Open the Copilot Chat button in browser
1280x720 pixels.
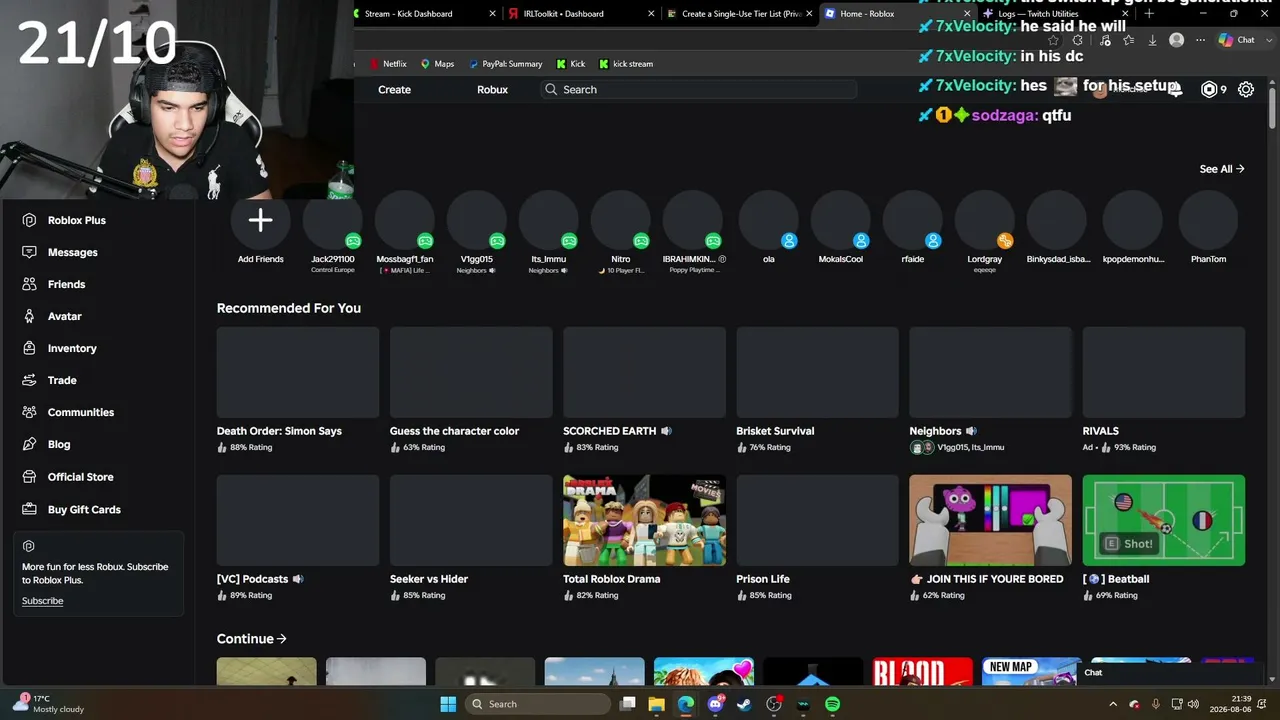[x=1237, y=40]
